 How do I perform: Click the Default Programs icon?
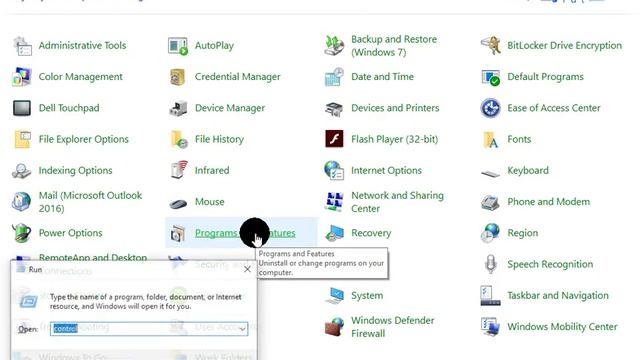[x=491, y=77]
